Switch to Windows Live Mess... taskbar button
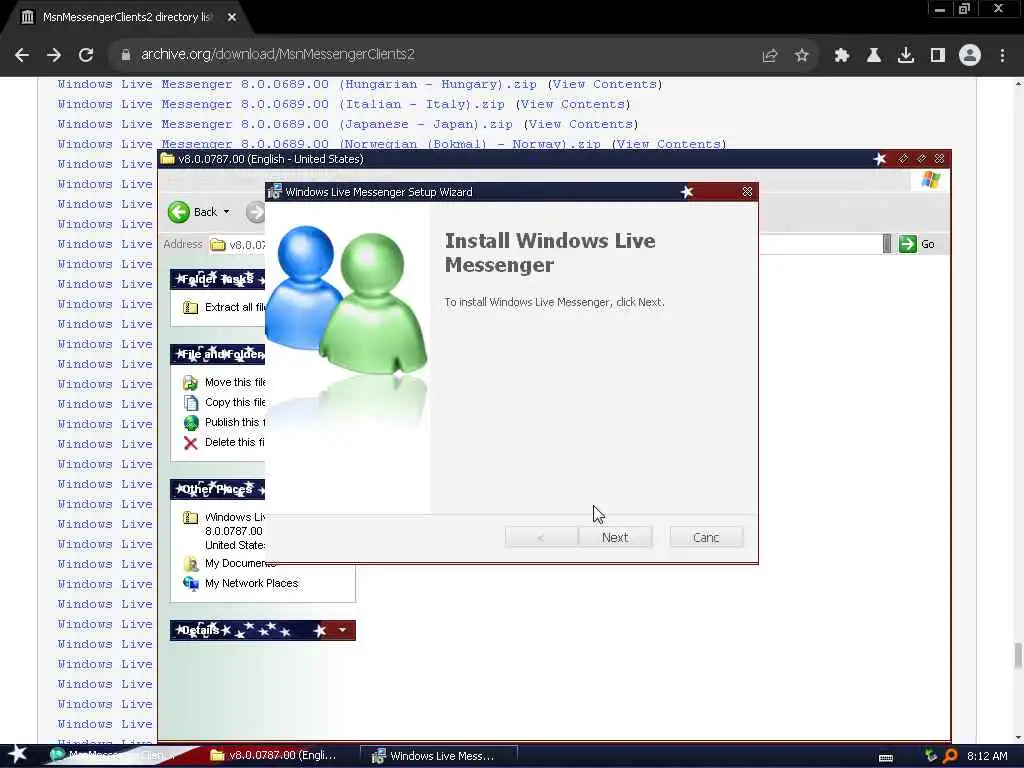The height and width of the screenshot is (768, 1024). pyautogui.click(x=439, y=756)
